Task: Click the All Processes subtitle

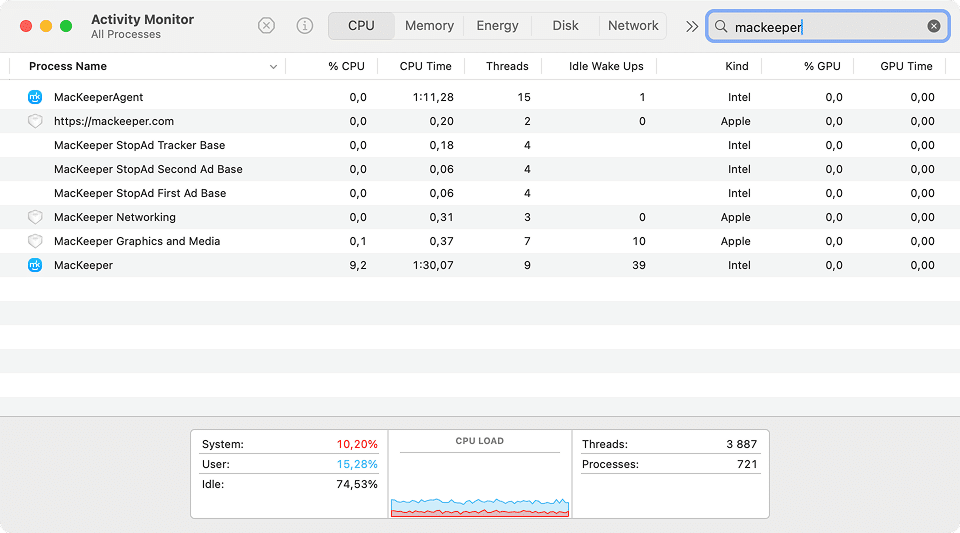Action: [x=126, y=35]
